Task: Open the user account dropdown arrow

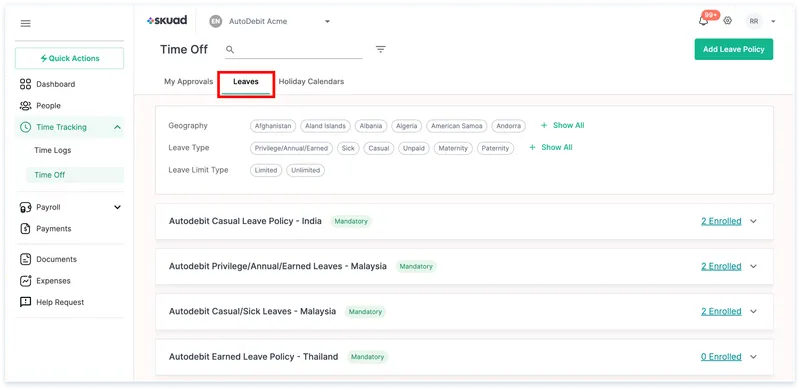Action: click(x=773, y=21)
